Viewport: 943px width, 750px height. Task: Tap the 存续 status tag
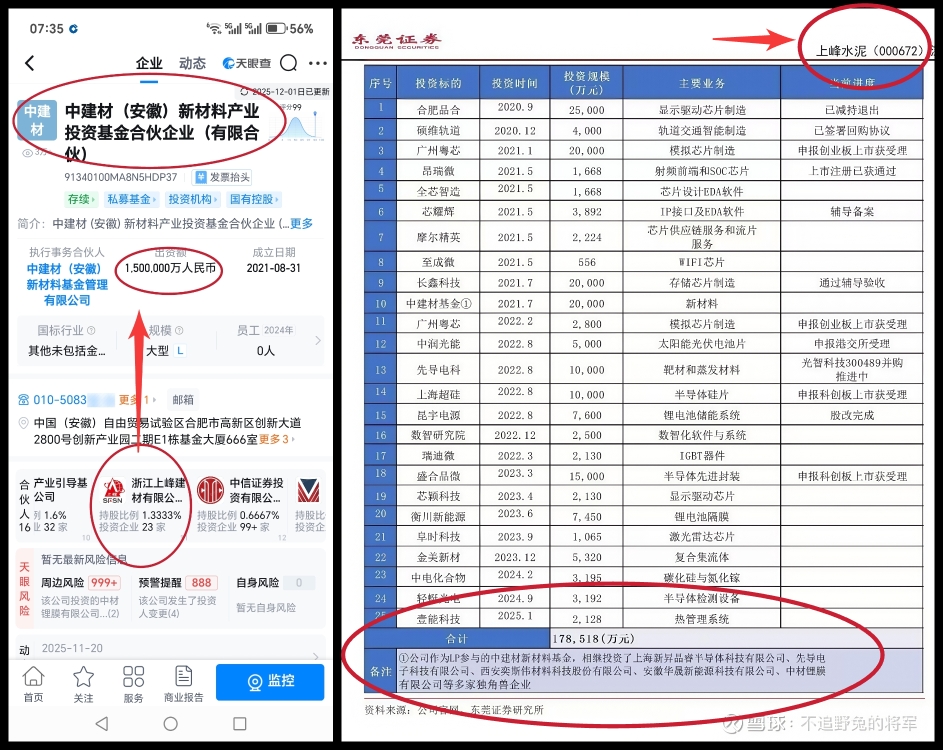click(x=81, y=199)
